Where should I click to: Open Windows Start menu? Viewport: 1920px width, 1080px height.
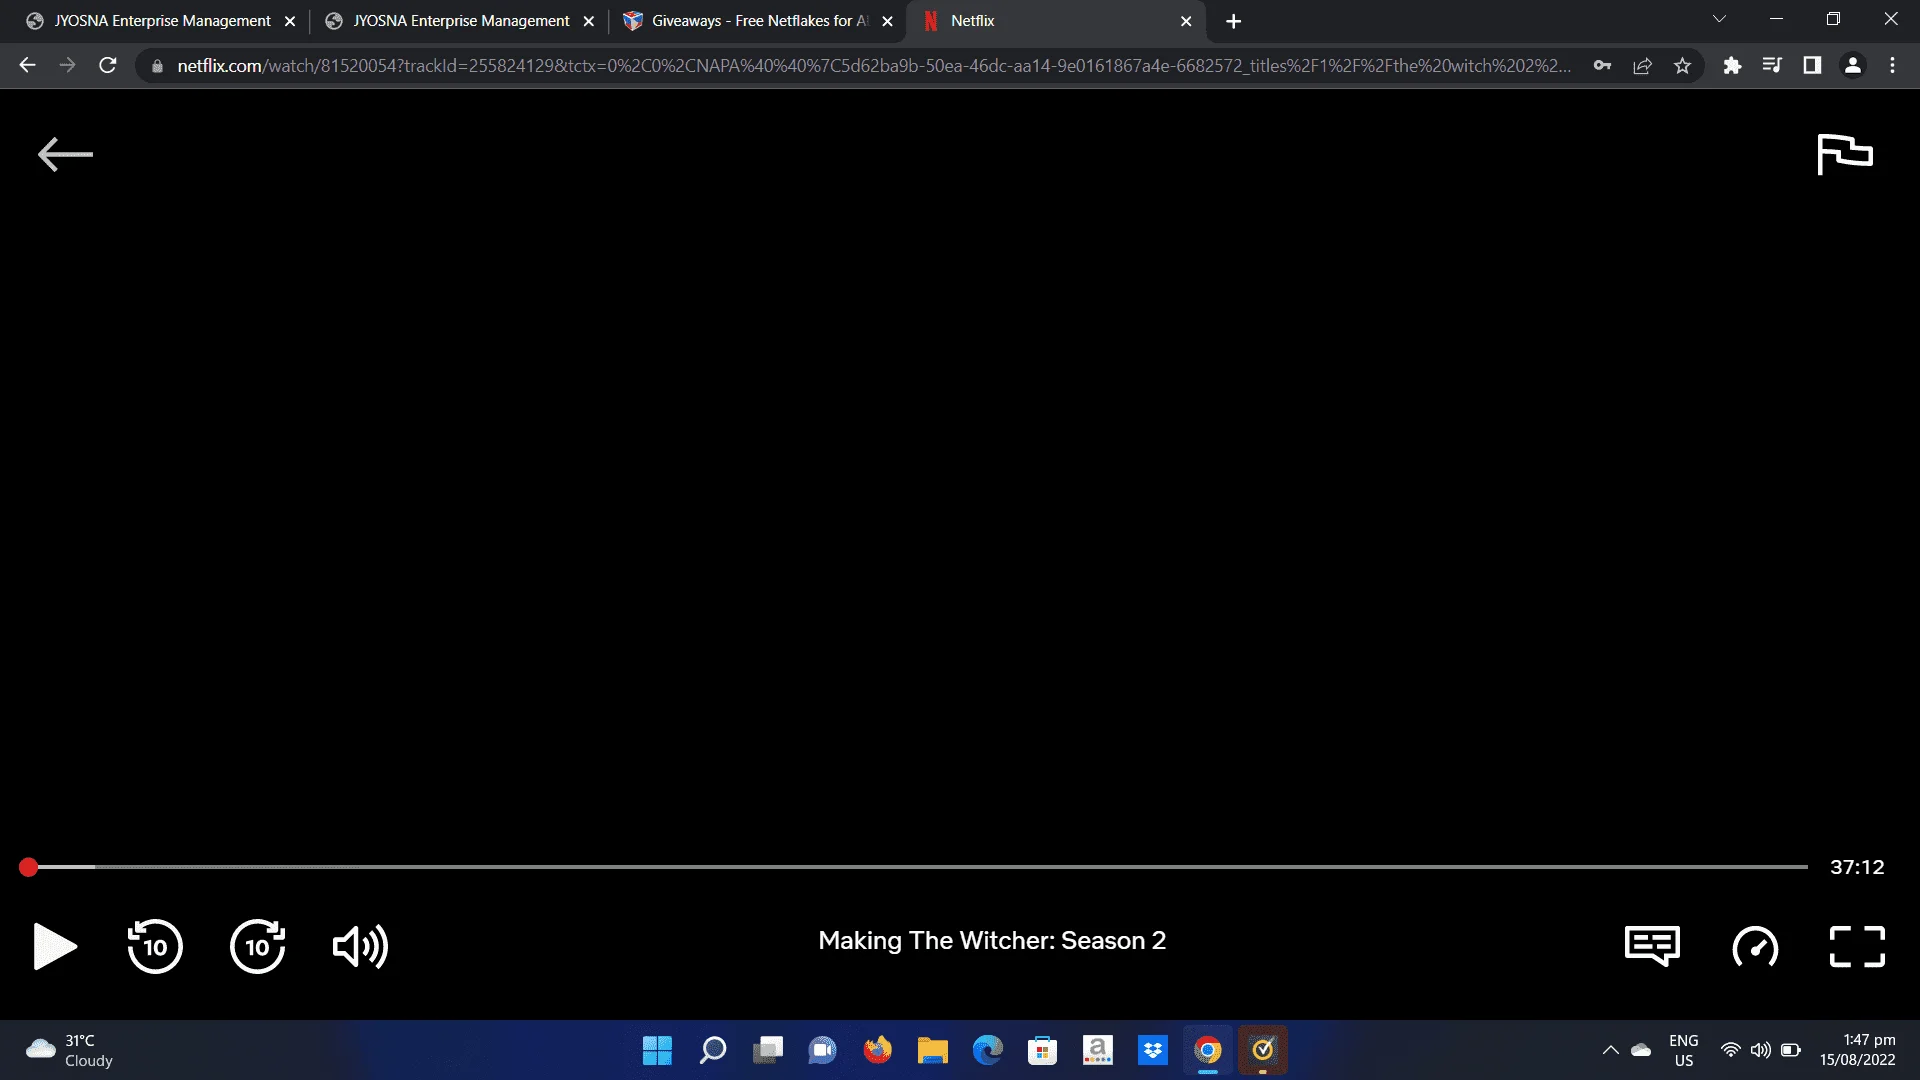coord(657,1050)
